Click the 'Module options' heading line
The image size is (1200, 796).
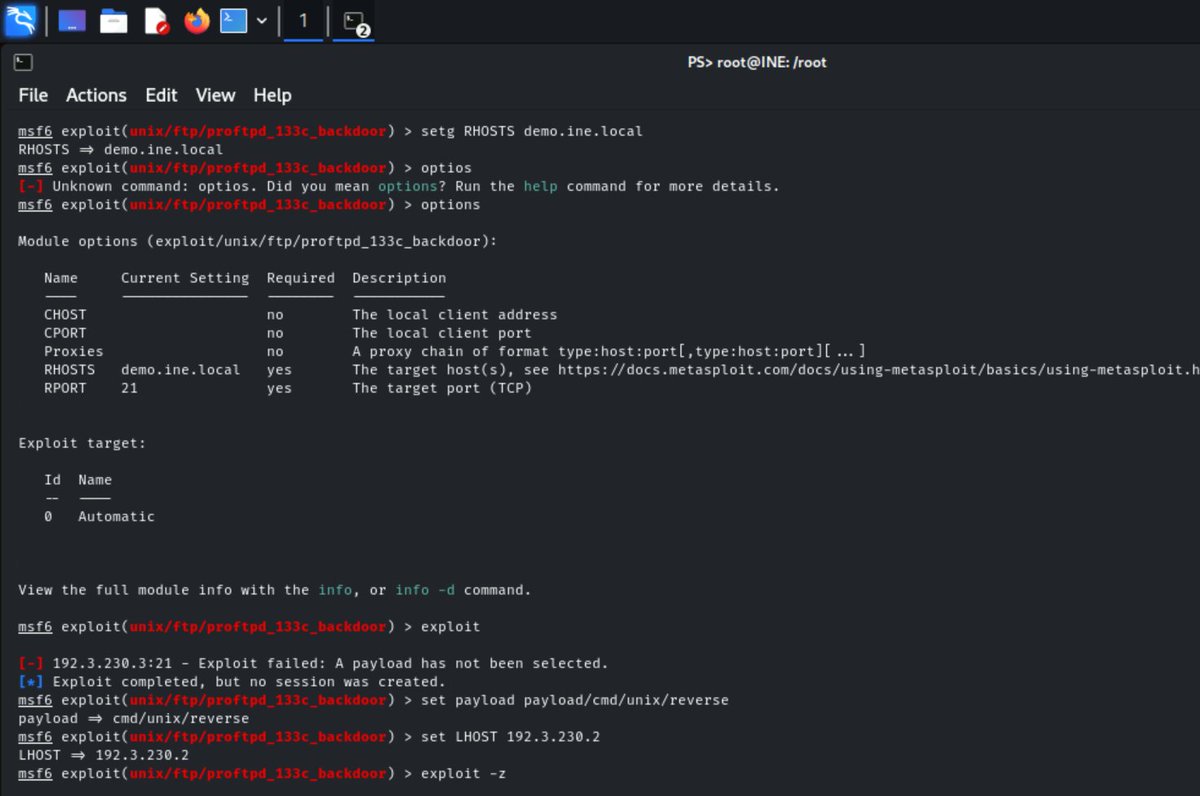[x=257, y=241]
